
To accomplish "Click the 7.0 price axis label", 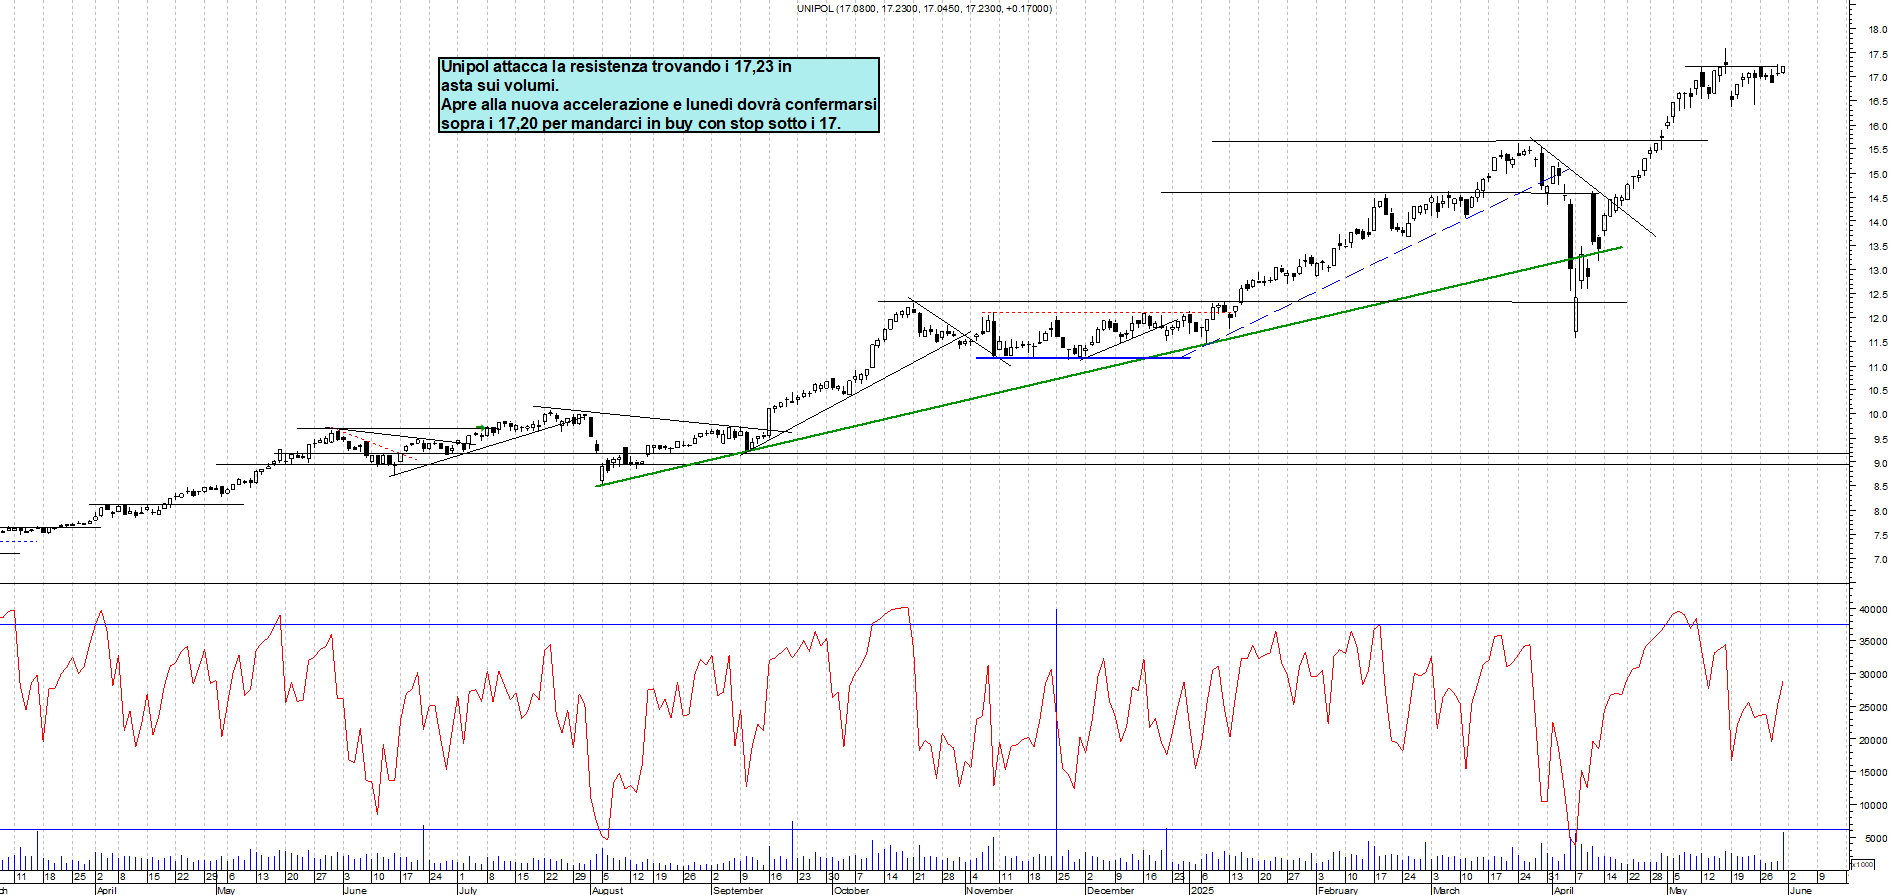I will (x=1880, y=560).
